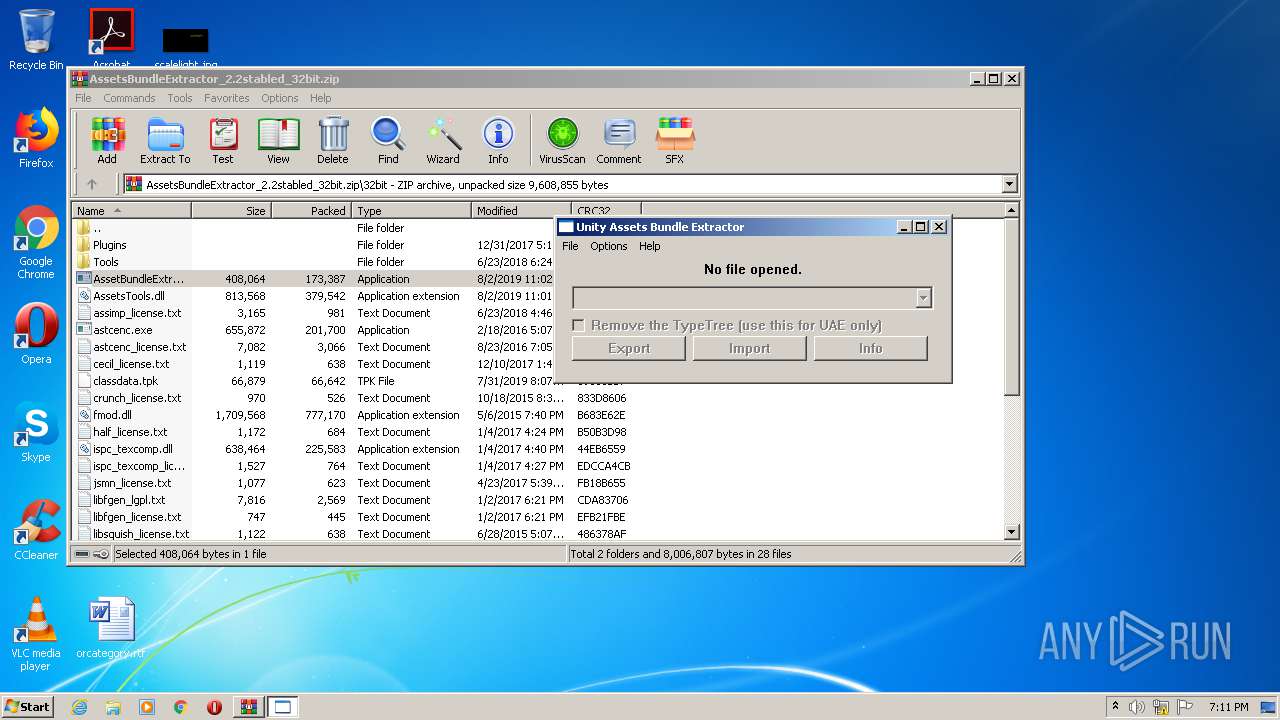Open the address path dropdown in WinRAR
1280x720 pixels.
click(x=1009, y=184)
